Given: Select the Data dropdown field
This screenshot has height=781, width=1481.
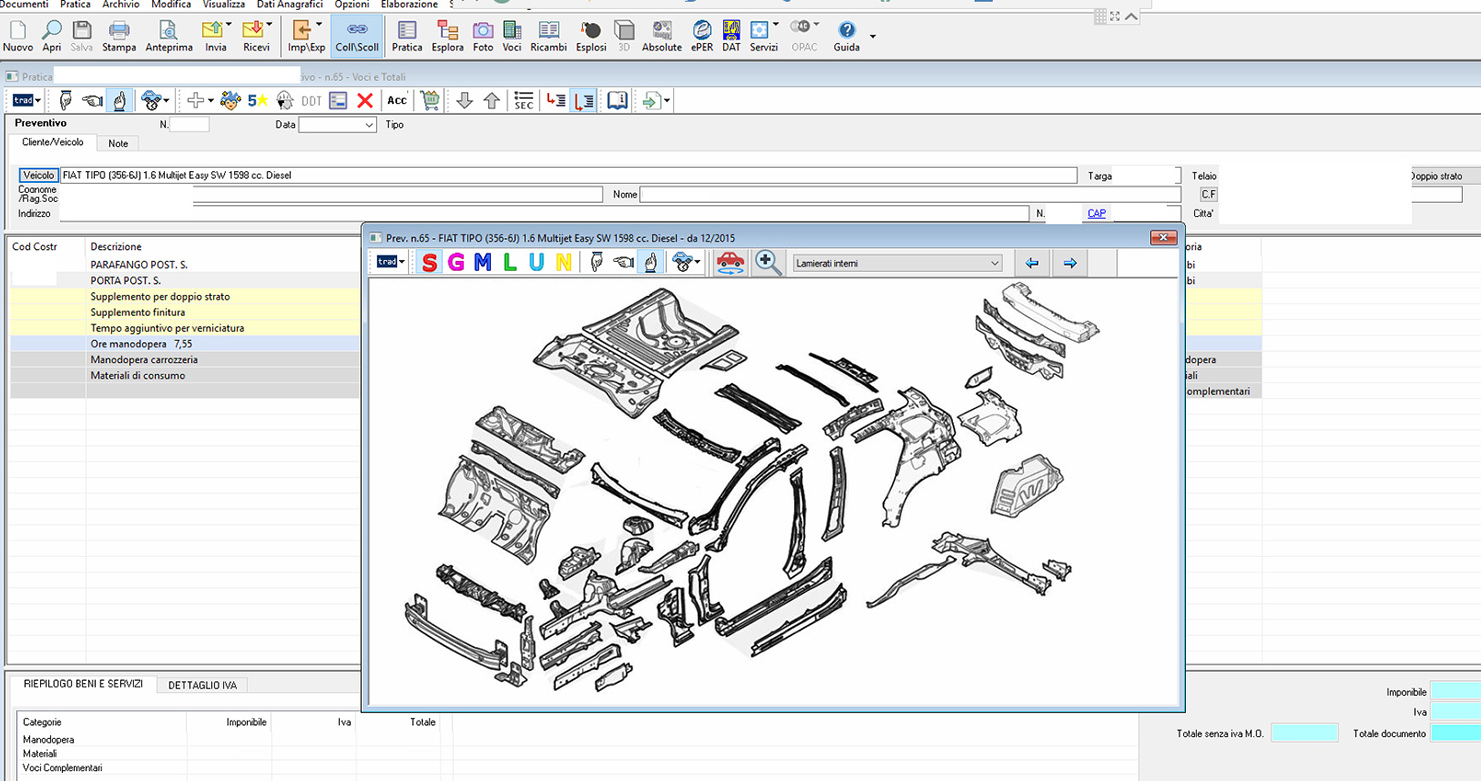Looking at the screenshot, I should [x=337, y=125].
